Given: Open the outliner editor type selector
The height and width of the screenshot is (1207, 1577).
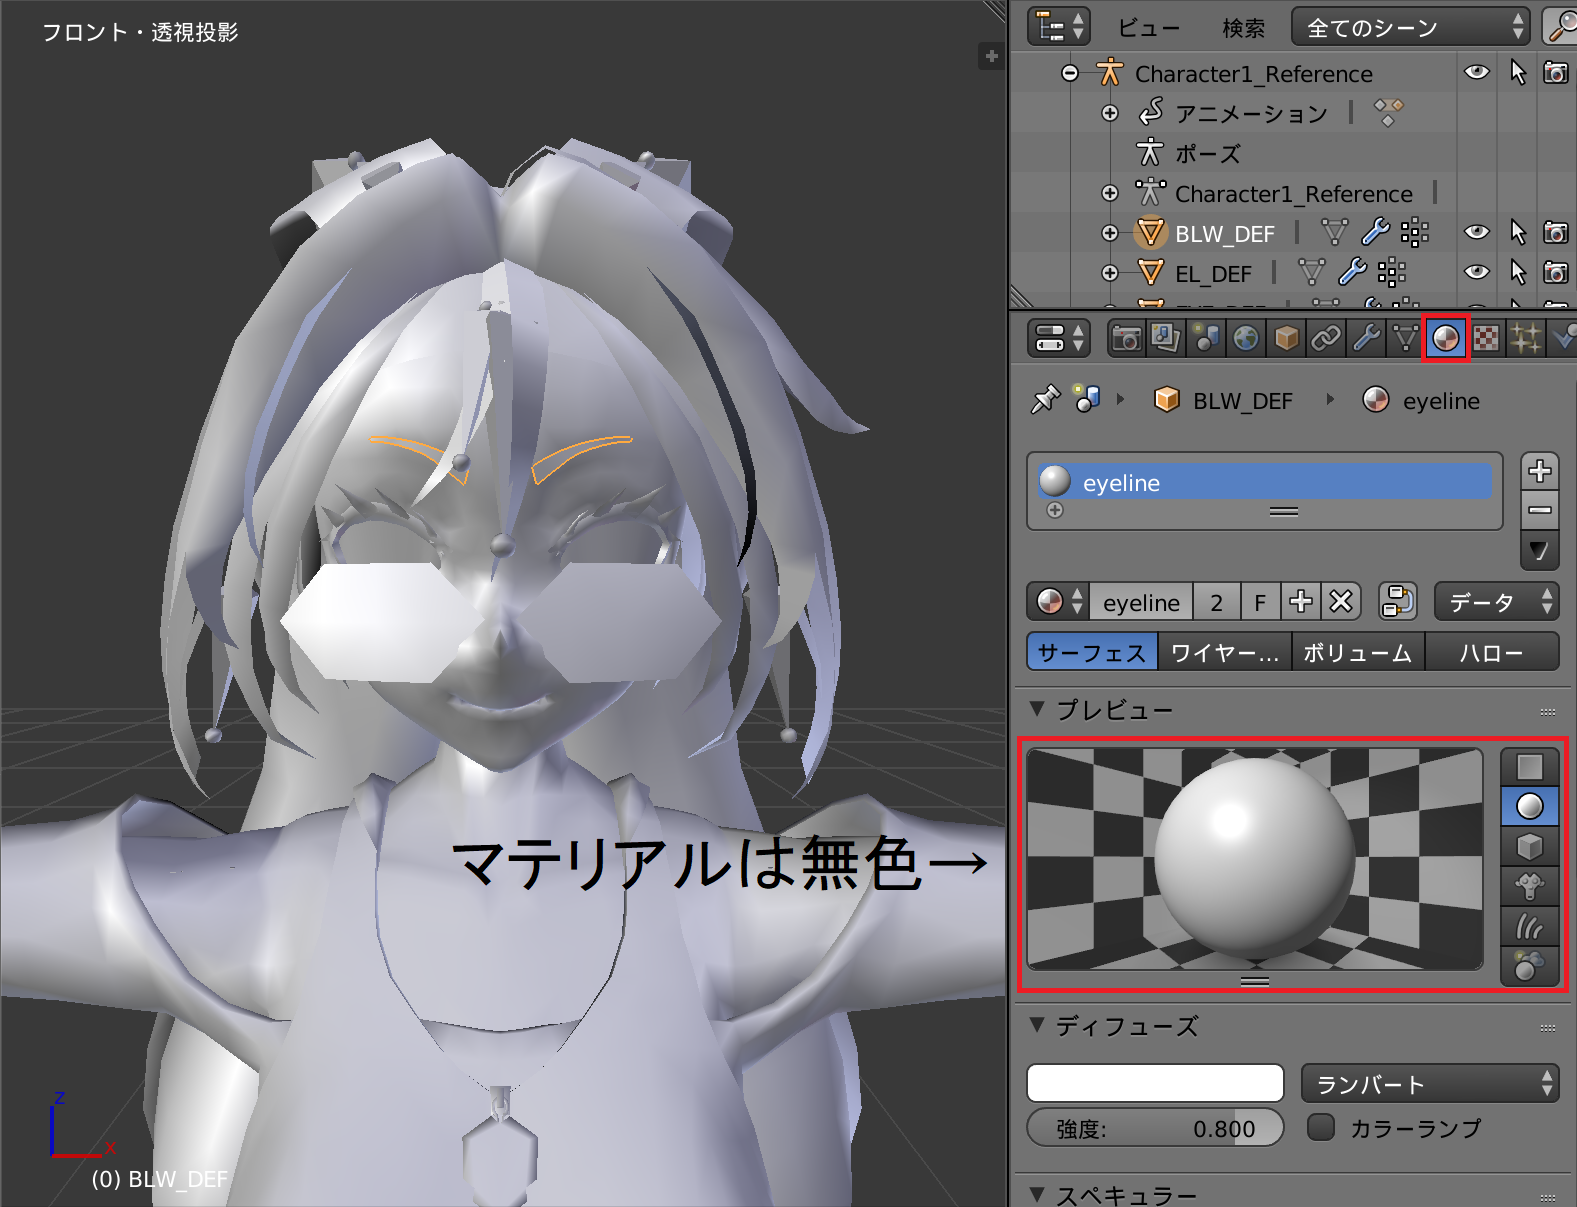Looking at the screenshot, I should click(x=1059, y=27).
